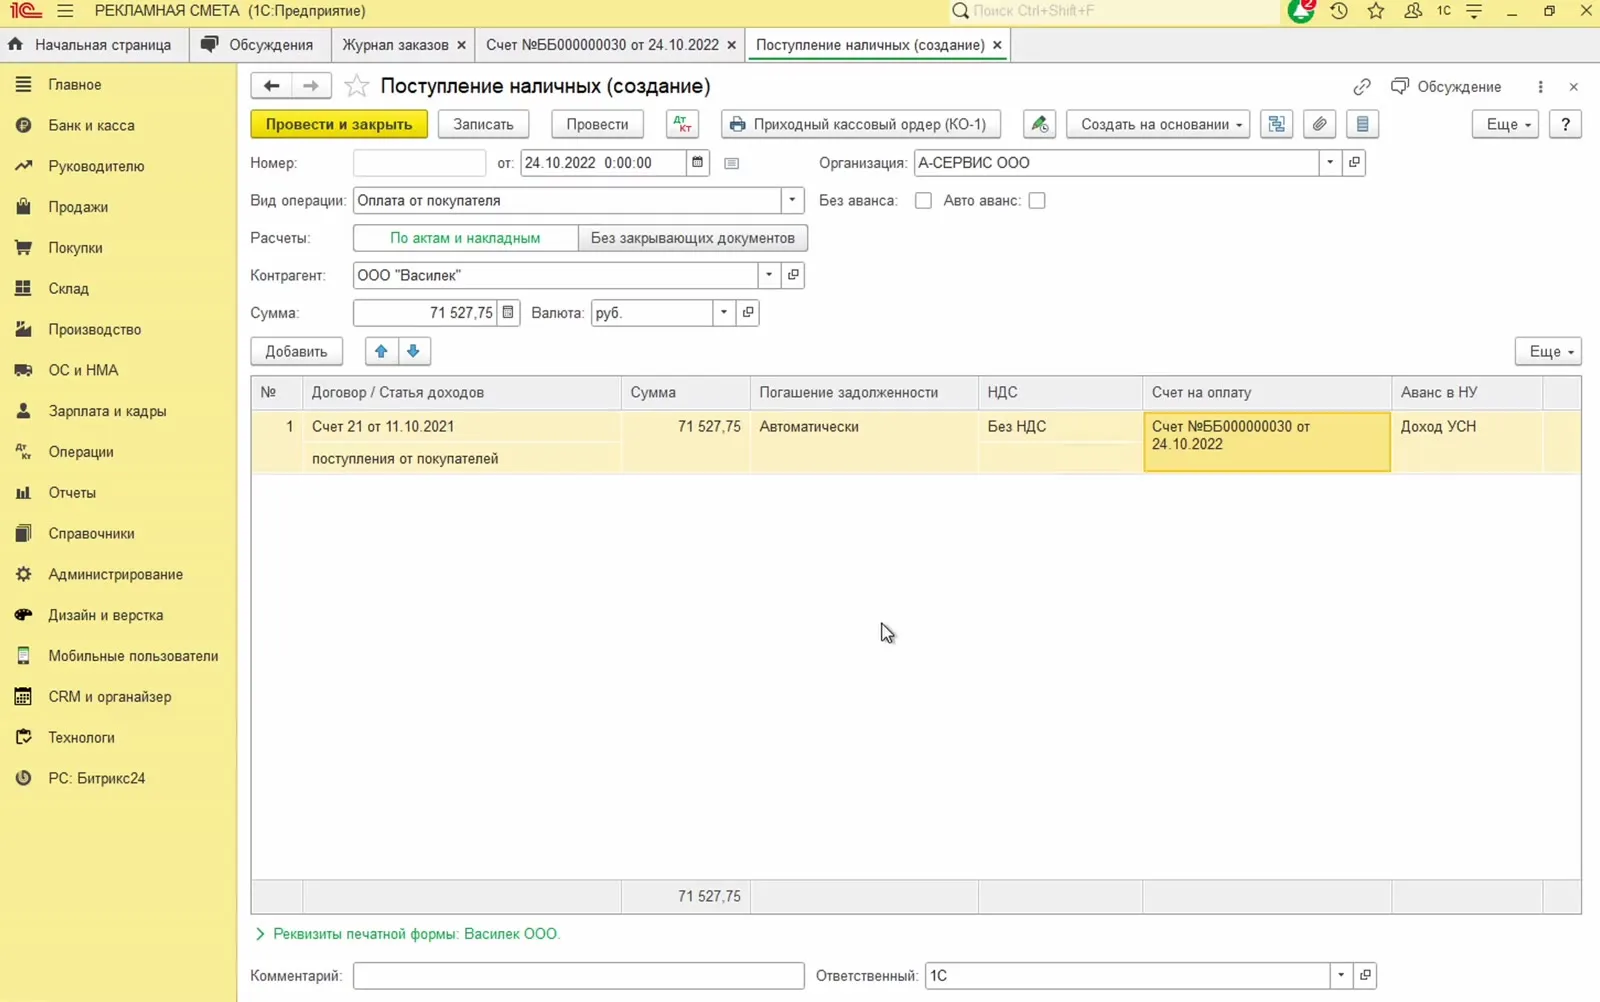Open calendar picker next to date field
This screenshot has width=1600, height=1002.
tap(697, 162)
